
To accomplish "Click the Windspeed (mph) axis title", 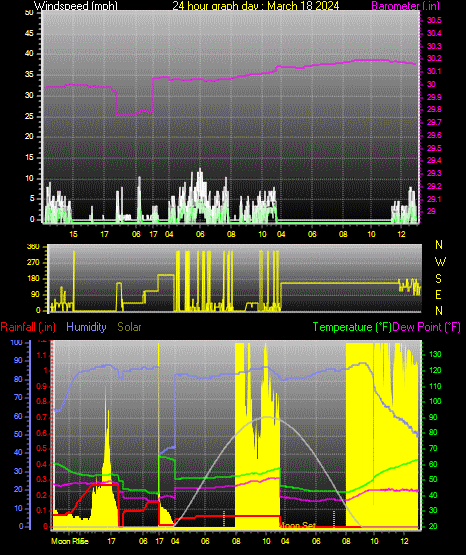I will 76,6.
